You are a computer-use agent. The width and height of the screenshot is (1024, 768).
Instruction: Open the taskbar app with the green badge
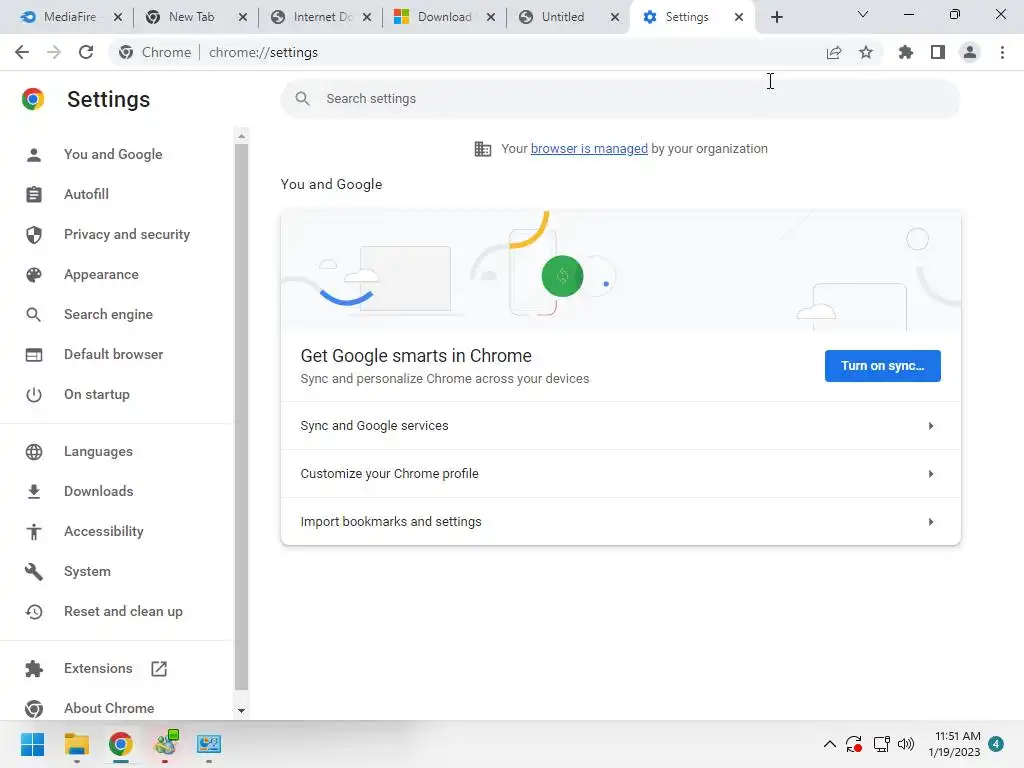165,744
